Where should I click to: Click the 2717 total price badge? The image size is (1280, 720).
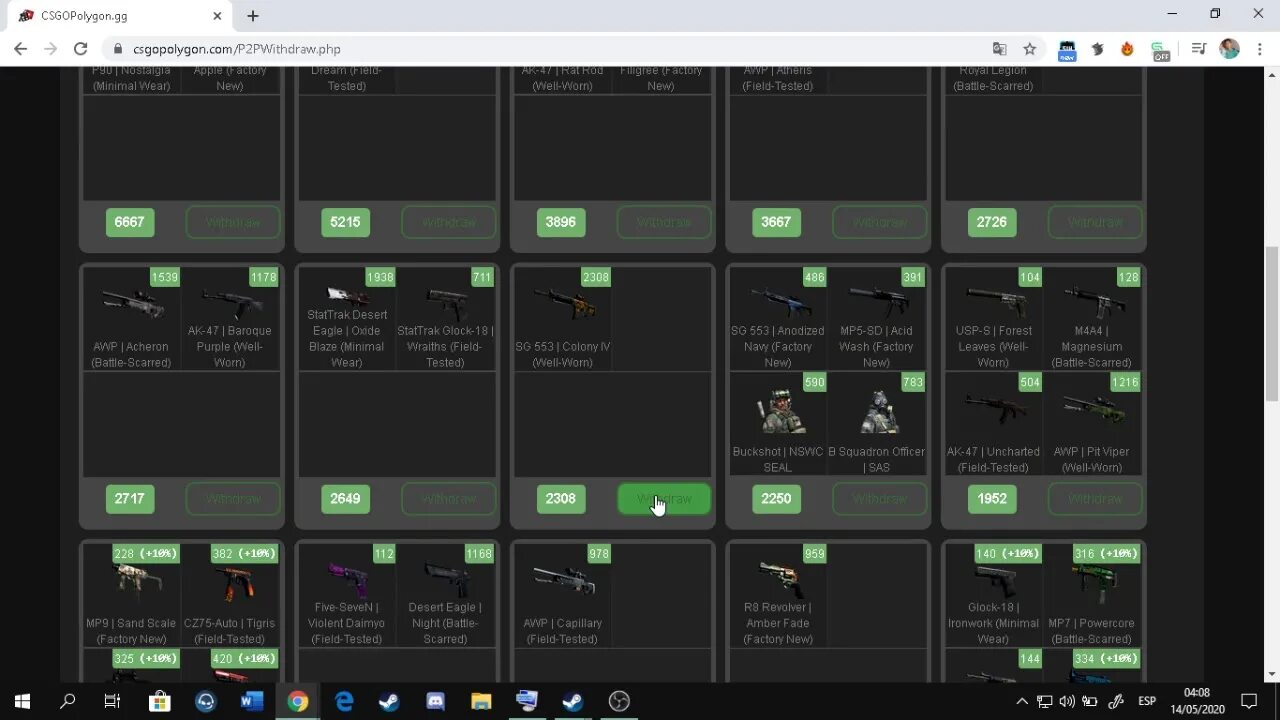130,499
